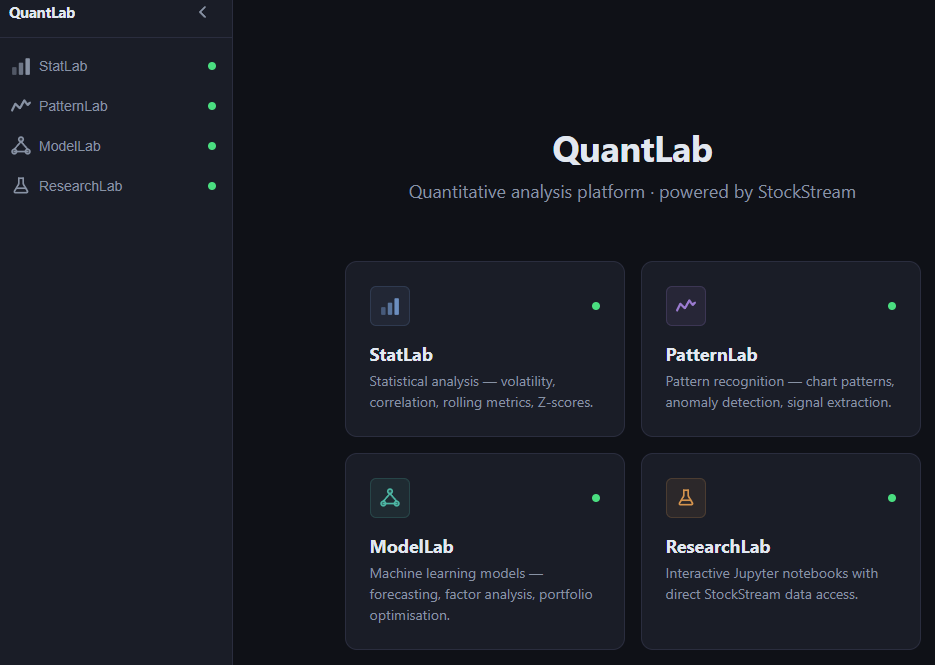The image size is (935, 665).
Task: Click the ModelLab network node sidebar icon
Action: point(20,146)
